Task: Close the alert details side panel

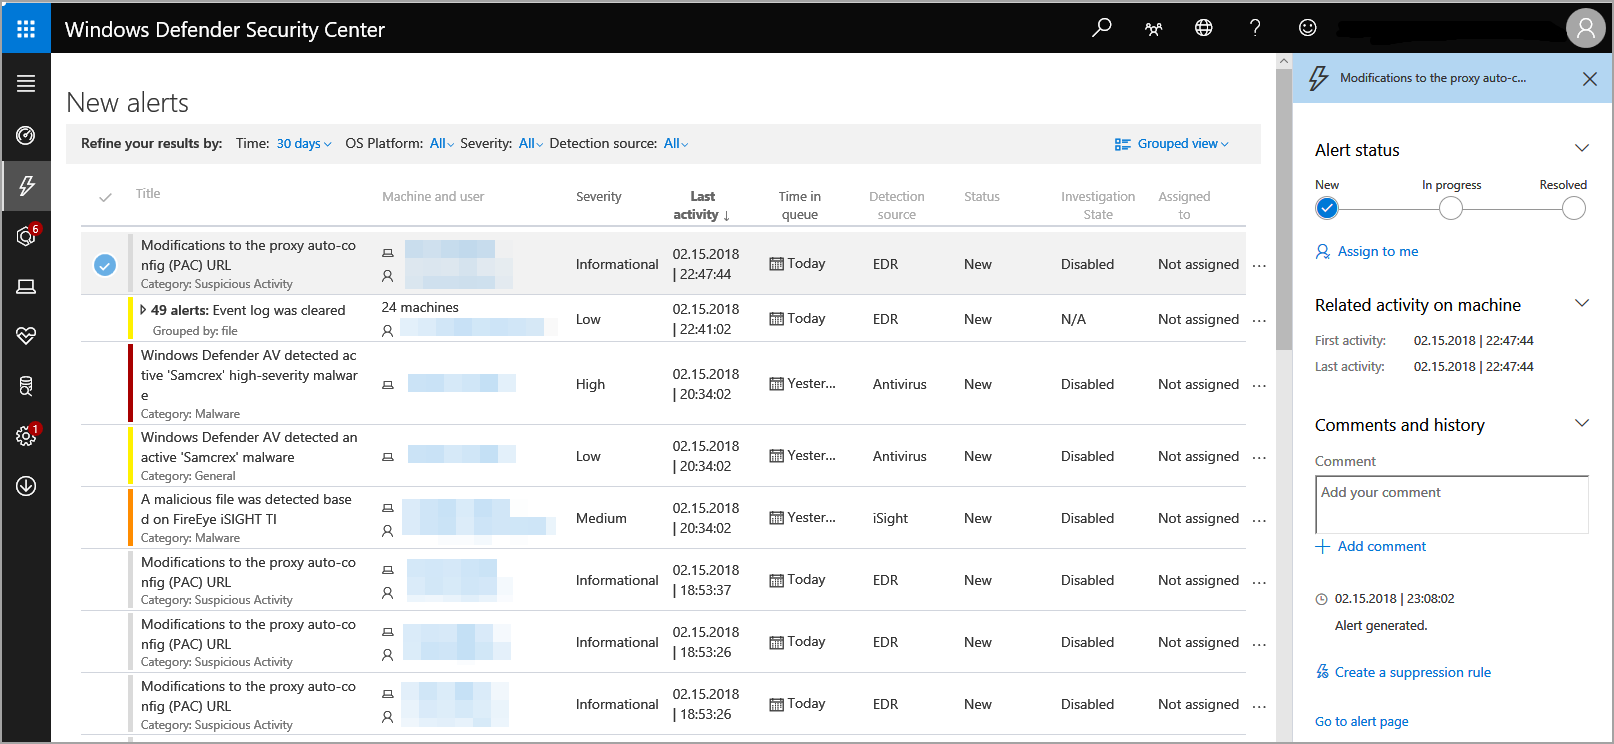Action: point(1589,79)
